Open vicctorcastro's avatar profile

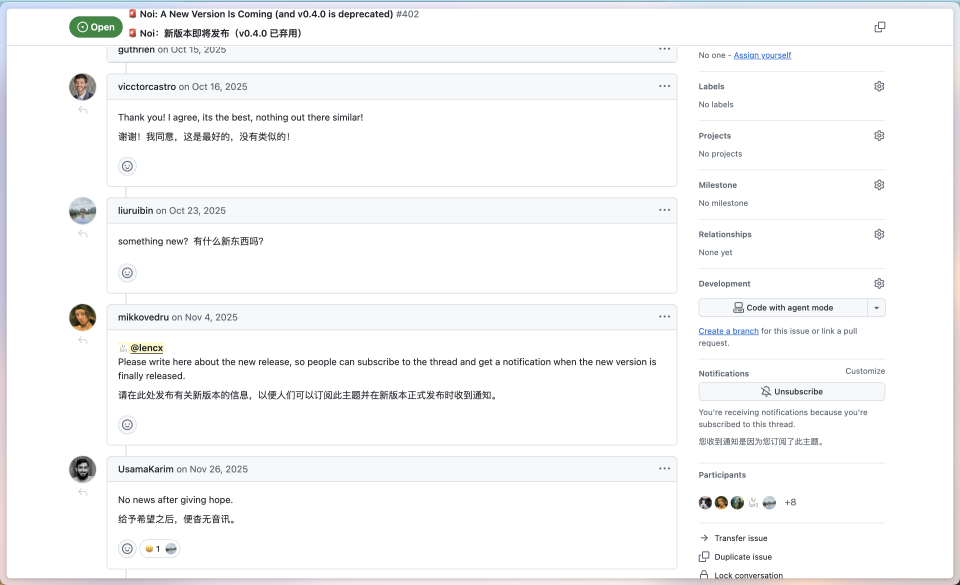coord(83,87)
